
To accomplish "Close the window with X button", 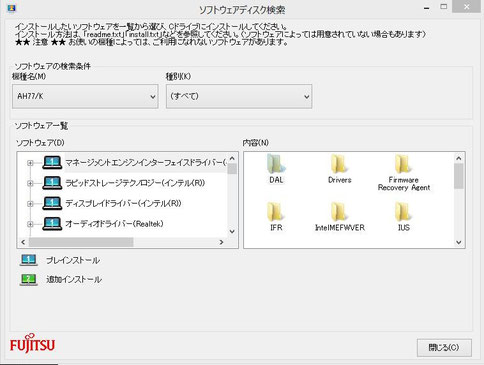I will pos(466,7).
